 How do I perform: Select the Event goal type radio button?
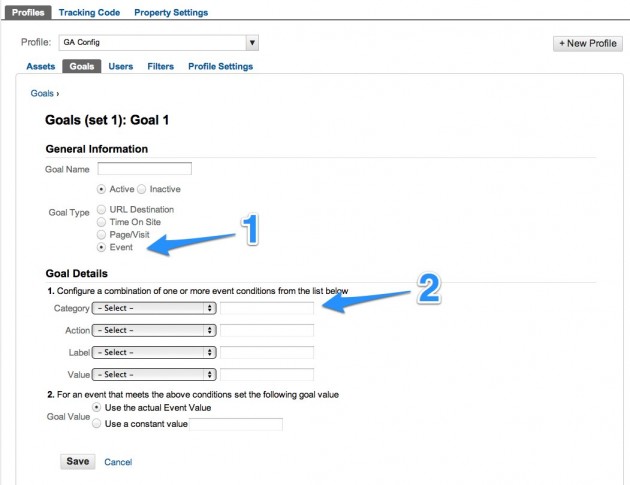[x=101, y=247]
